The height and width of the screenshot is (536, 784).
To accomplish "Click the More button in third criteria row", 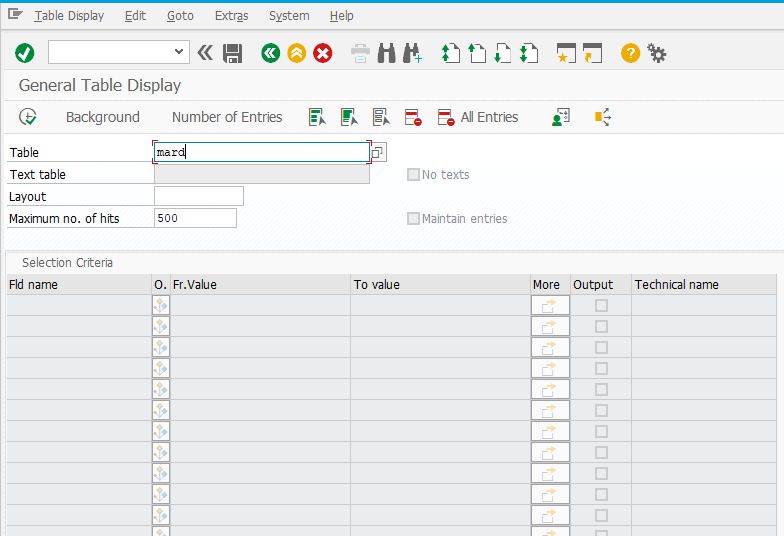I will 550,348.
